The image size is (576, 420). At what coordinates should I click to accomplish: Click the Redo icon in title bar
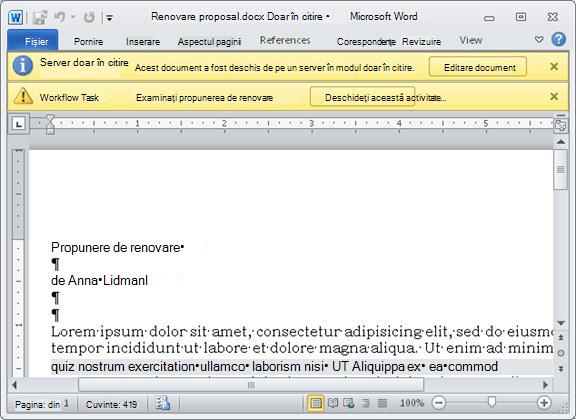click(89, 17)
